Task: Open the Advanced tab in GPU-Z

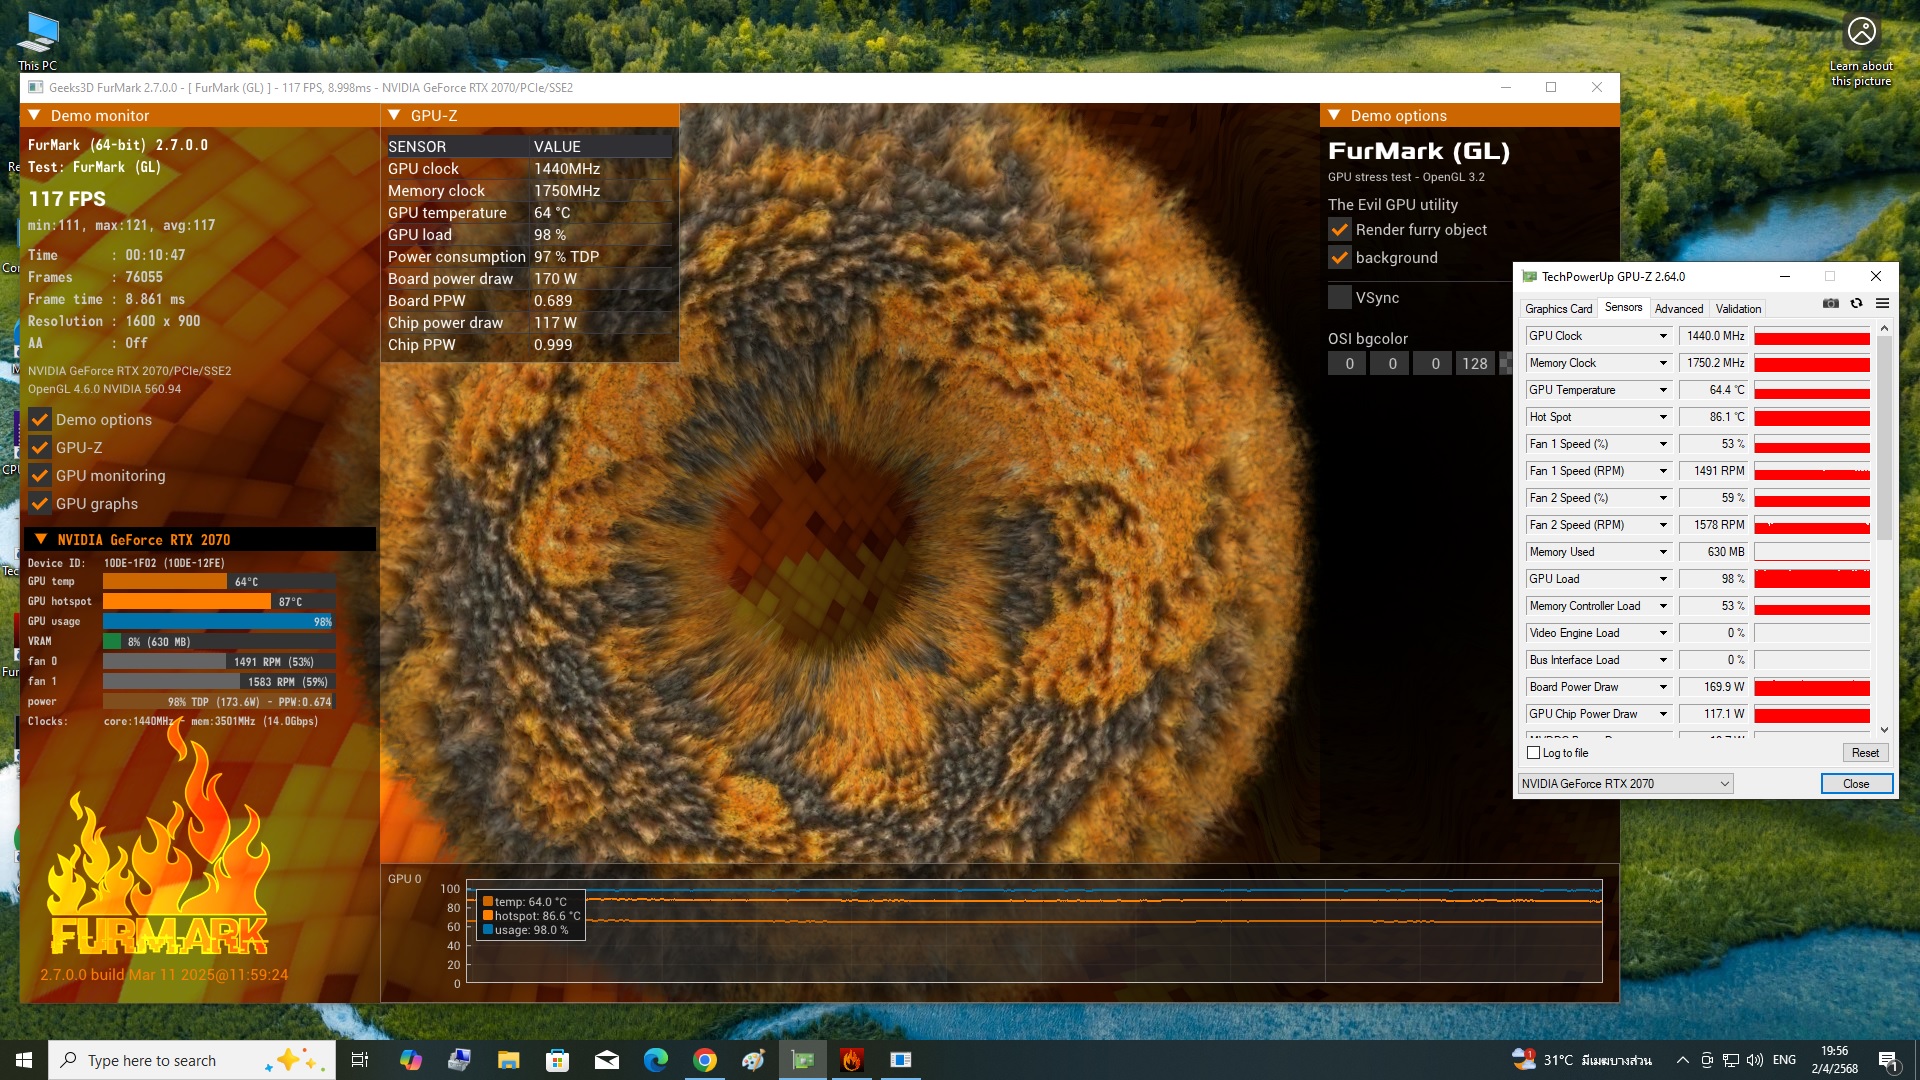Action: coord(1678,309)
